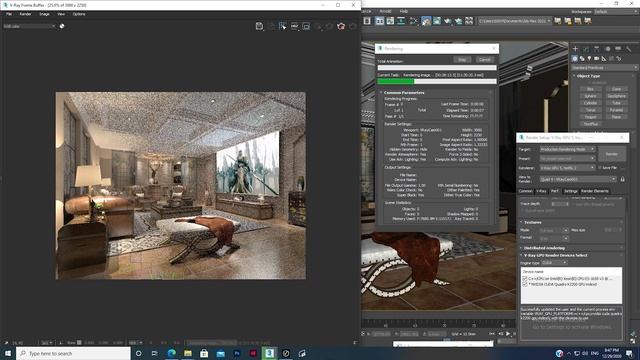Screen dimensions: 640x360
Task: Select the Lights category icon in Create panel
Action: pos(589,59)
